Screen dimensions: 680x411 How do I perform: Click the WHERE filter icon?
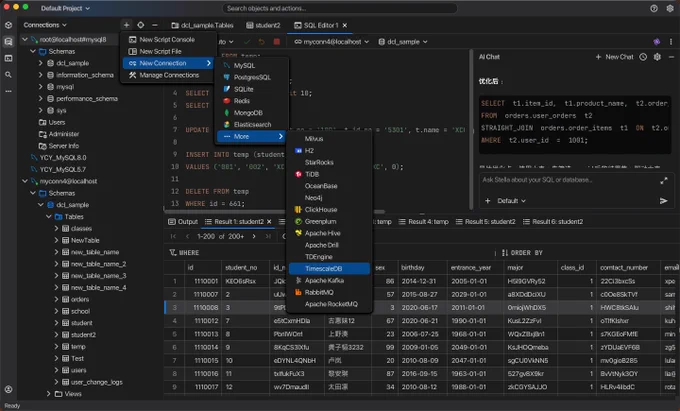click(173, 252)
